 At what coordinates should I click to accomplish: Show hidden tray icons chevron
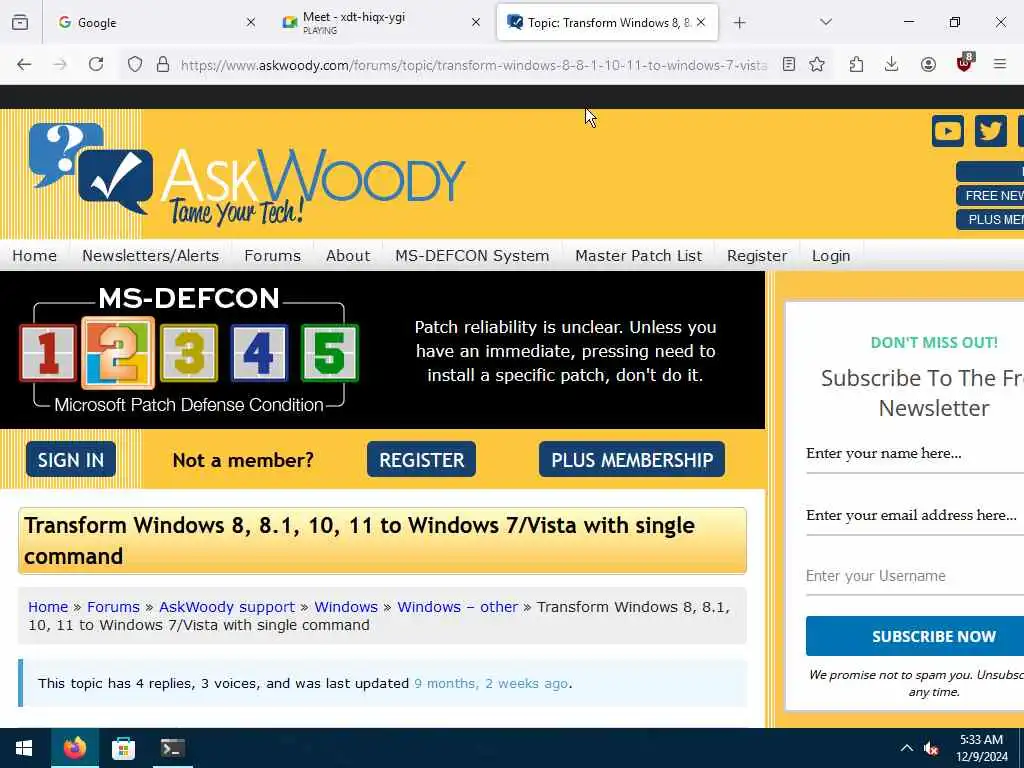(906, 748)
